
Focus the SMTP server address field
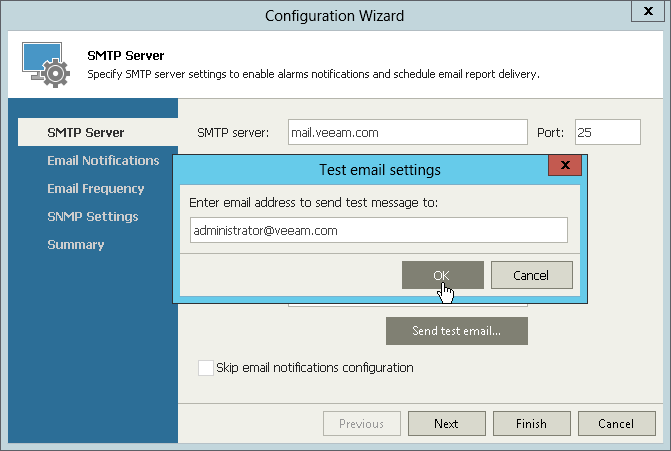point(406,132)
